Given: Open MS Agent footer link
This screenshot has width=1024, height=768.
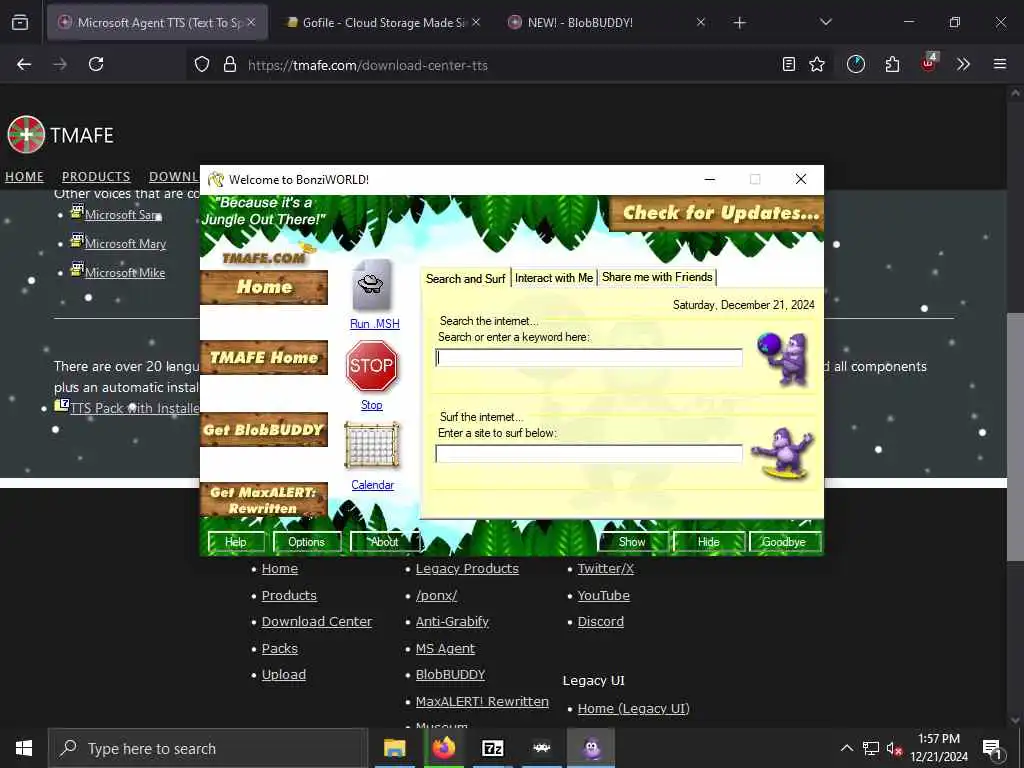Looking at the screenshot, I should [x=445, y=648].
